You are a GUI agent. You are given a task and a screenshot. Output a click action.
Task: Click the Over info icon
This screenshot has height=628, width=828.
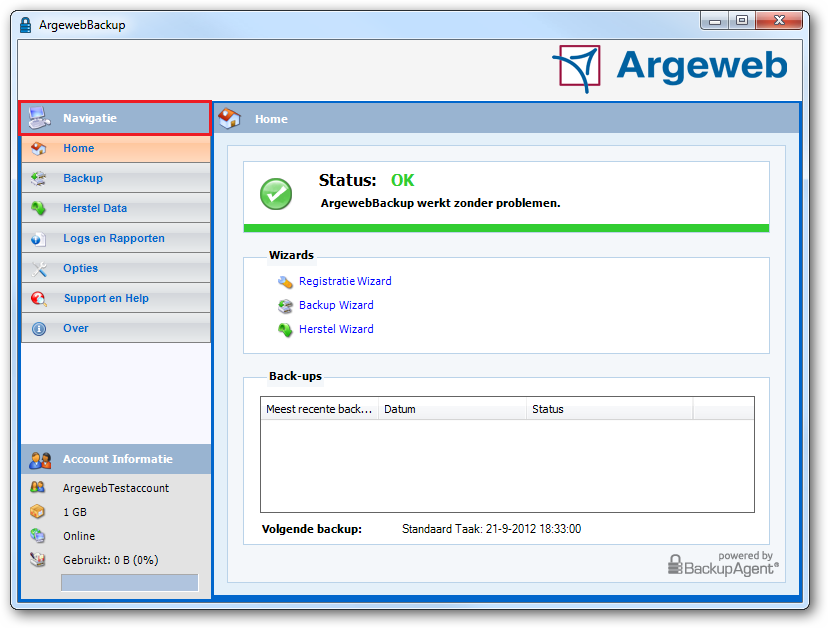click(x=39, y=329)
